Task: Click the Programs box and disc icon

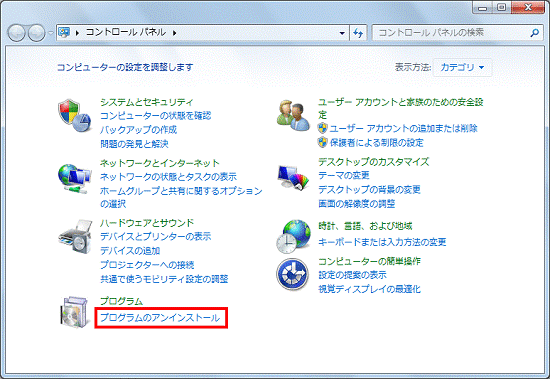Action: tap(74, 312)
